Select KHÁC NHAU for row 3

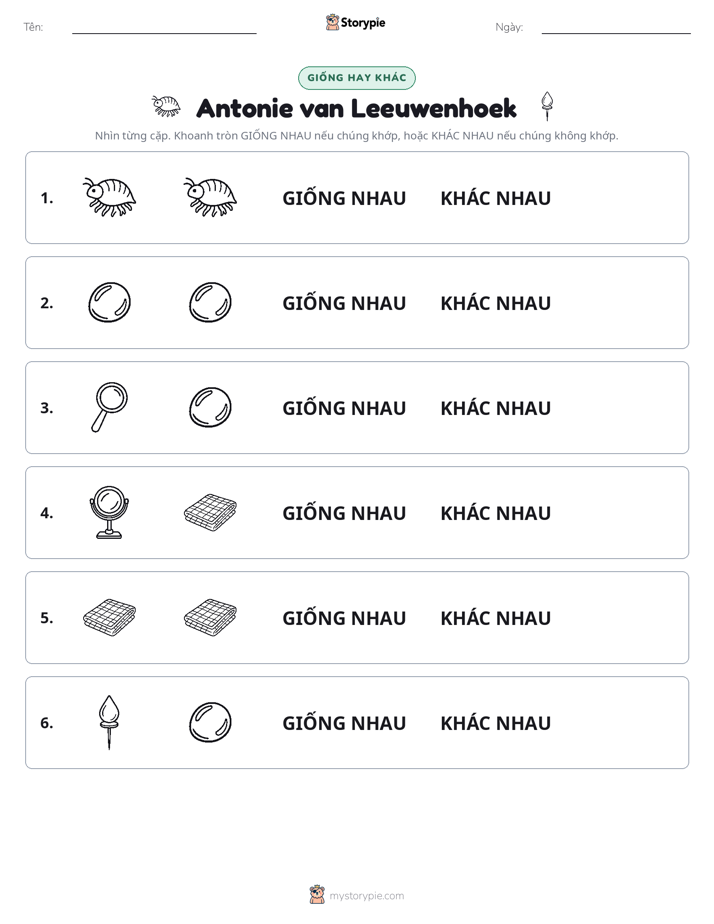(x=495, y=408)
